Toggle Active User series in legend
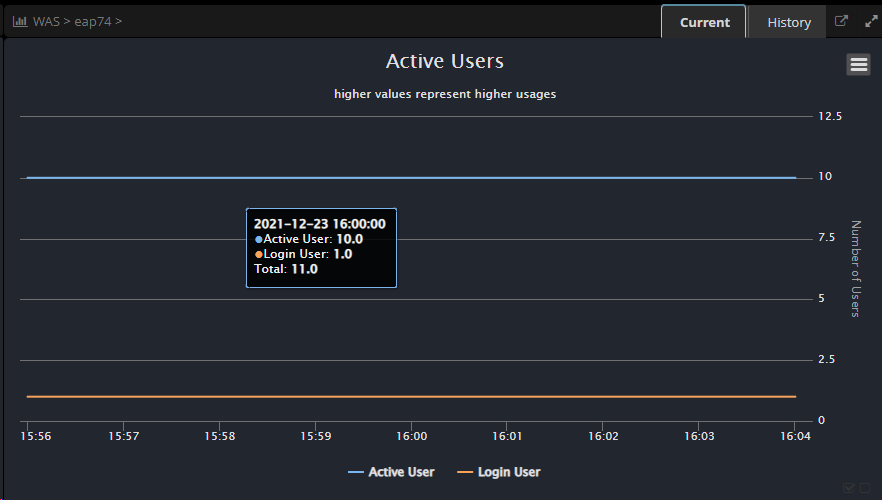This screenshot has width=882, height=500. (401, 472)
